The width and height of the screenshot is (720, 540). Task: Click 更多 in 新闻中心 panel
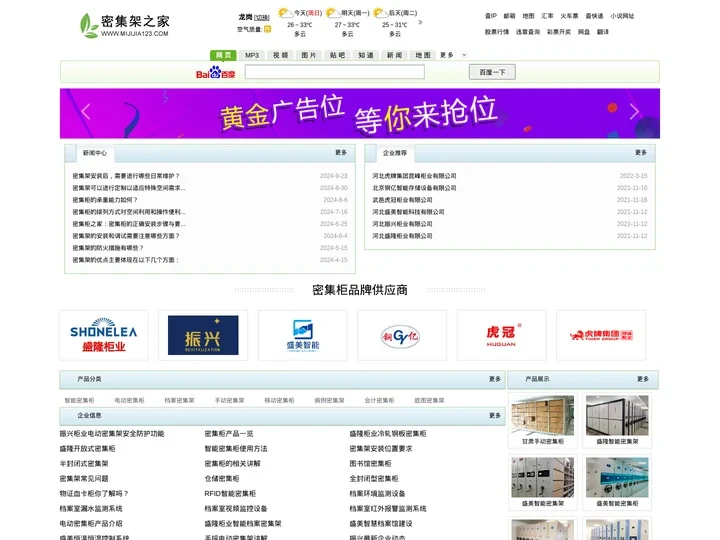click(341, 152)
